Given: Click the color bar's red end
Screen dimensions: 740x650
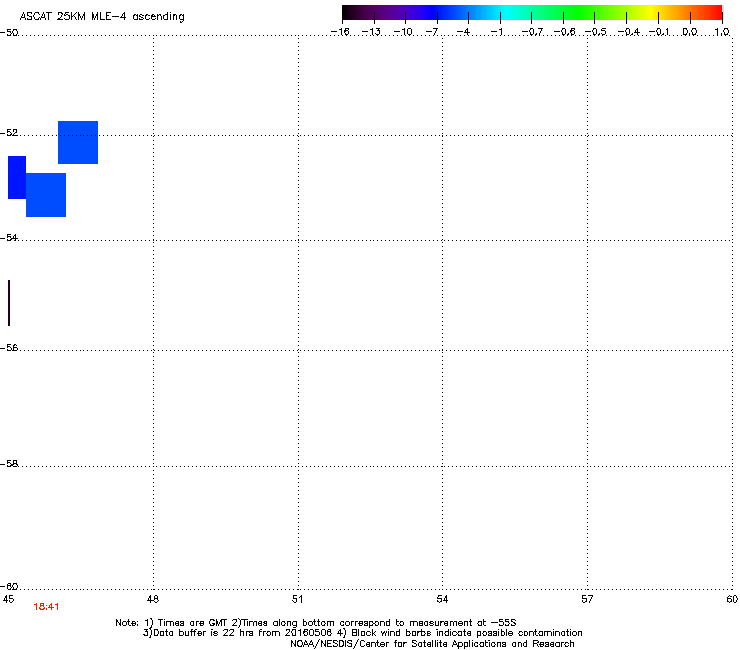Looking at the screenshot, I should 713,12.
